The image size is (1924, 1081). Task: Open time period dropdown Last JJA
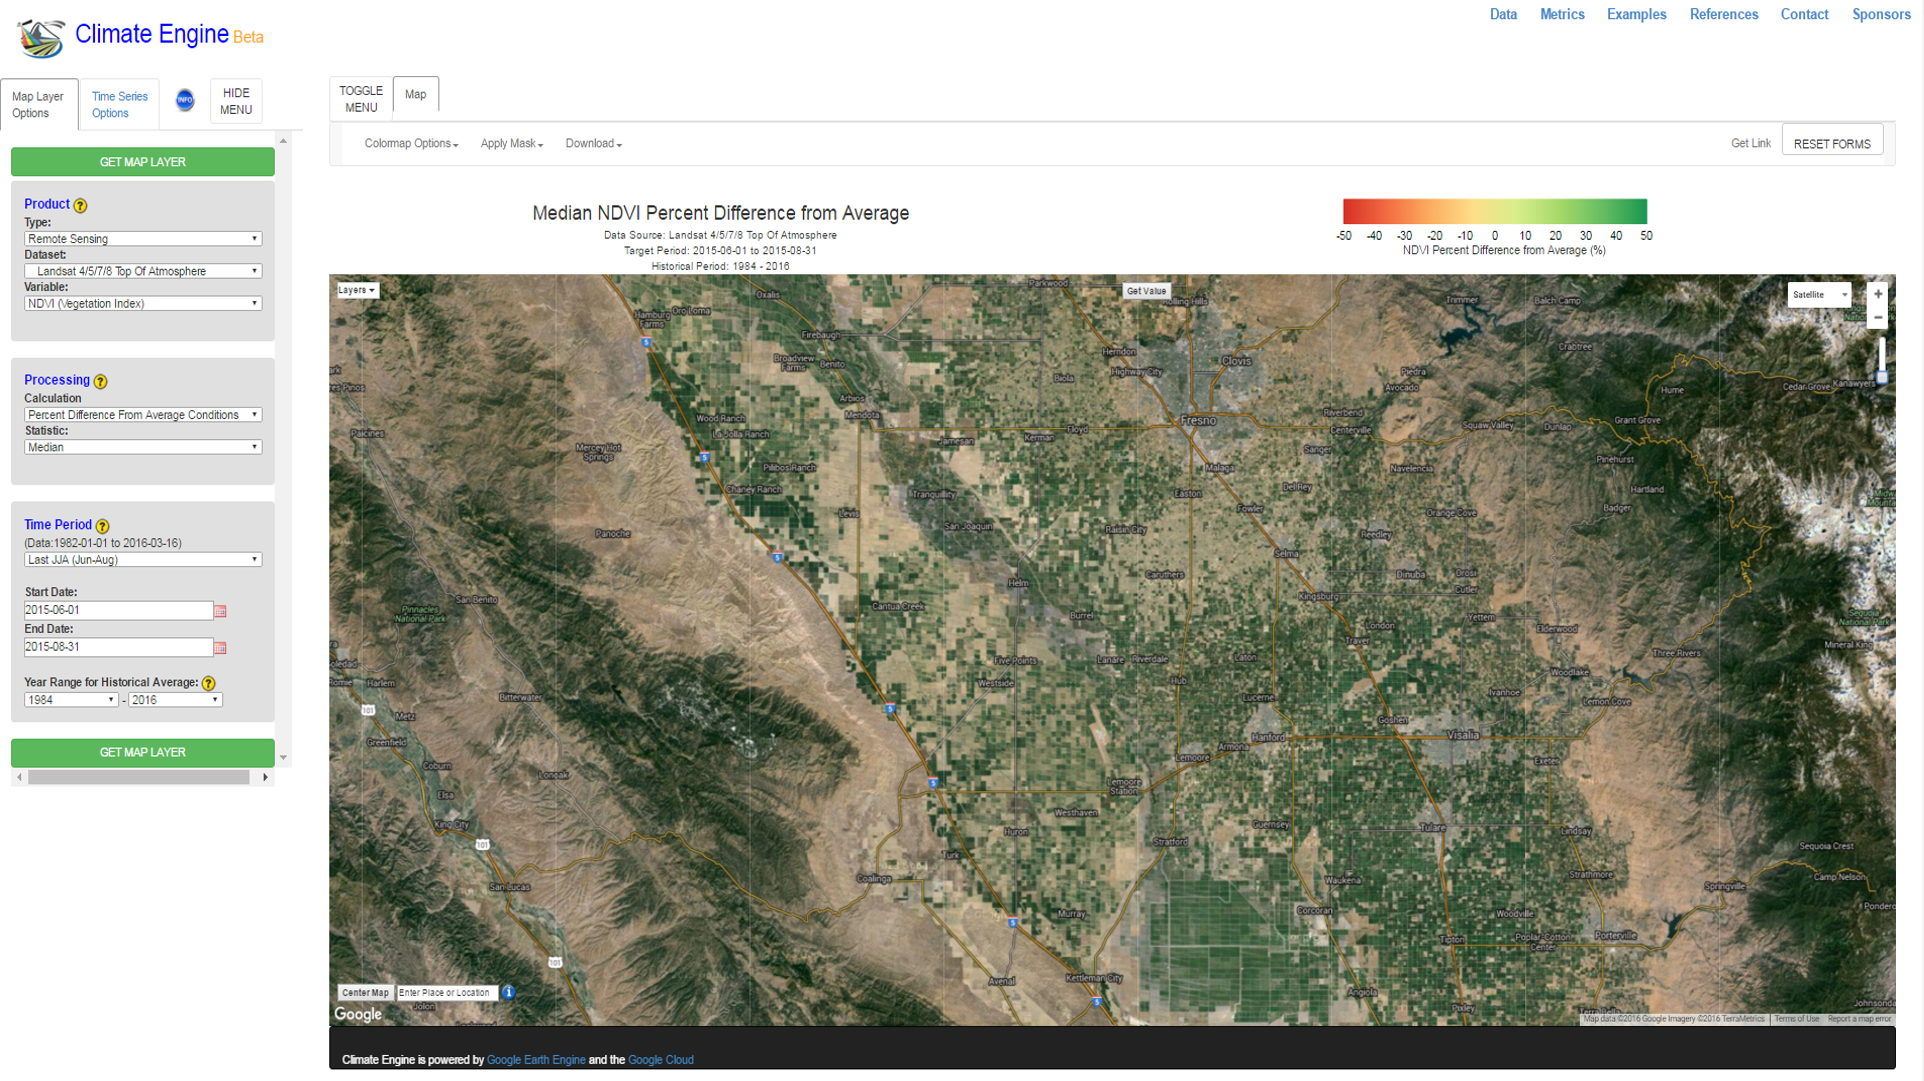pos(143,560)
